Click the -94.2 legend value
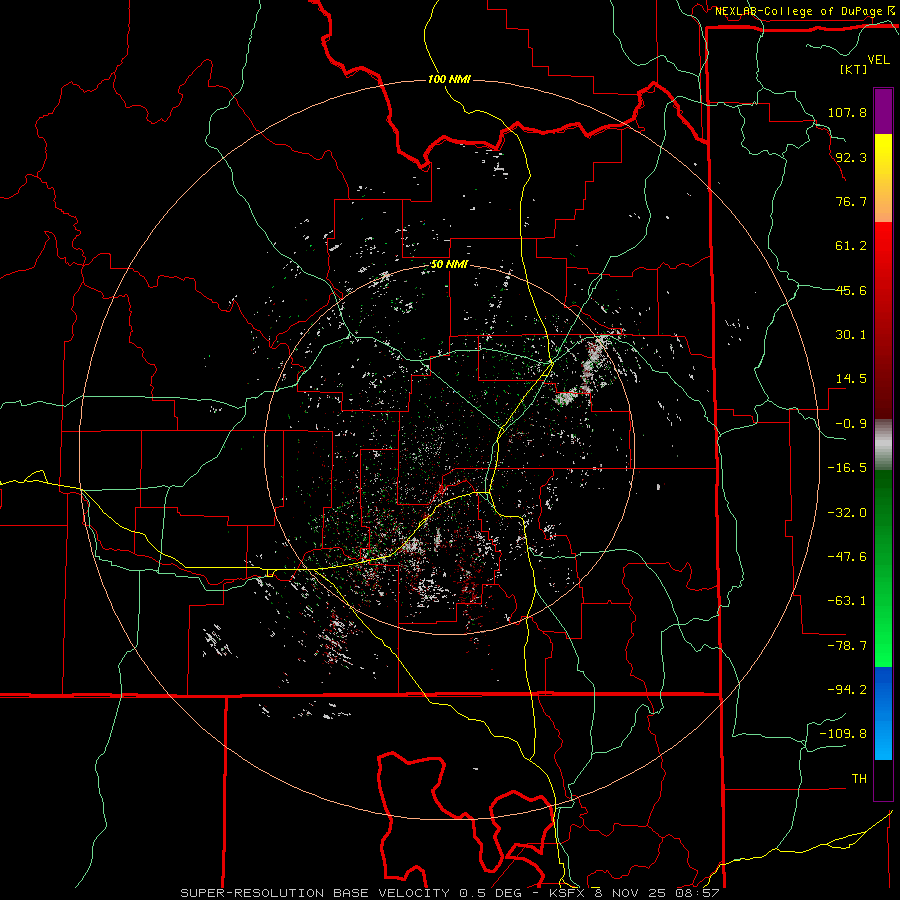The height and width of the screenshot is (900, 900). pos(847,690)
